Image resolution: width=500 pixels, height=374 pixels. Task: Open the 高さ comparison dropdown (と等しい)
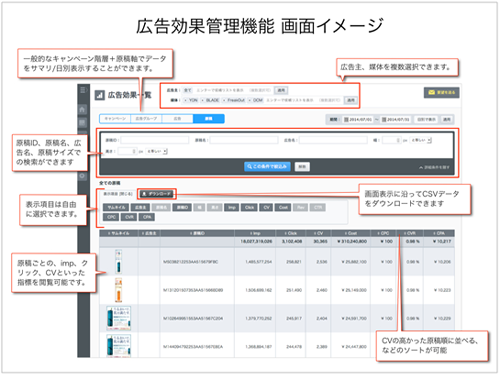pyautogui.click(x=156, y=151)
